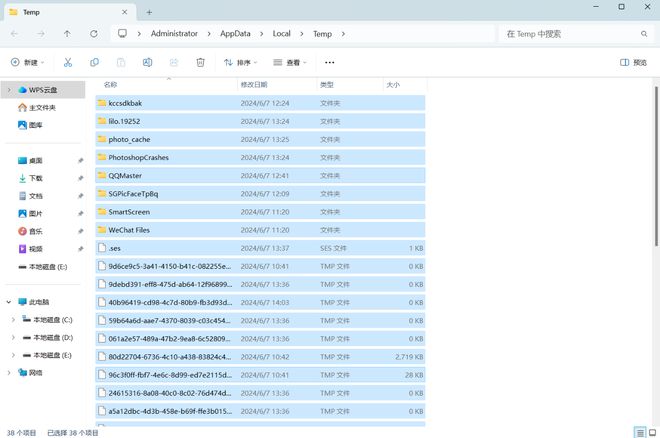Expand Local Disk (D:) in sidebar
This screenshot has width=660, height=438.
click(x=13, y=337)
